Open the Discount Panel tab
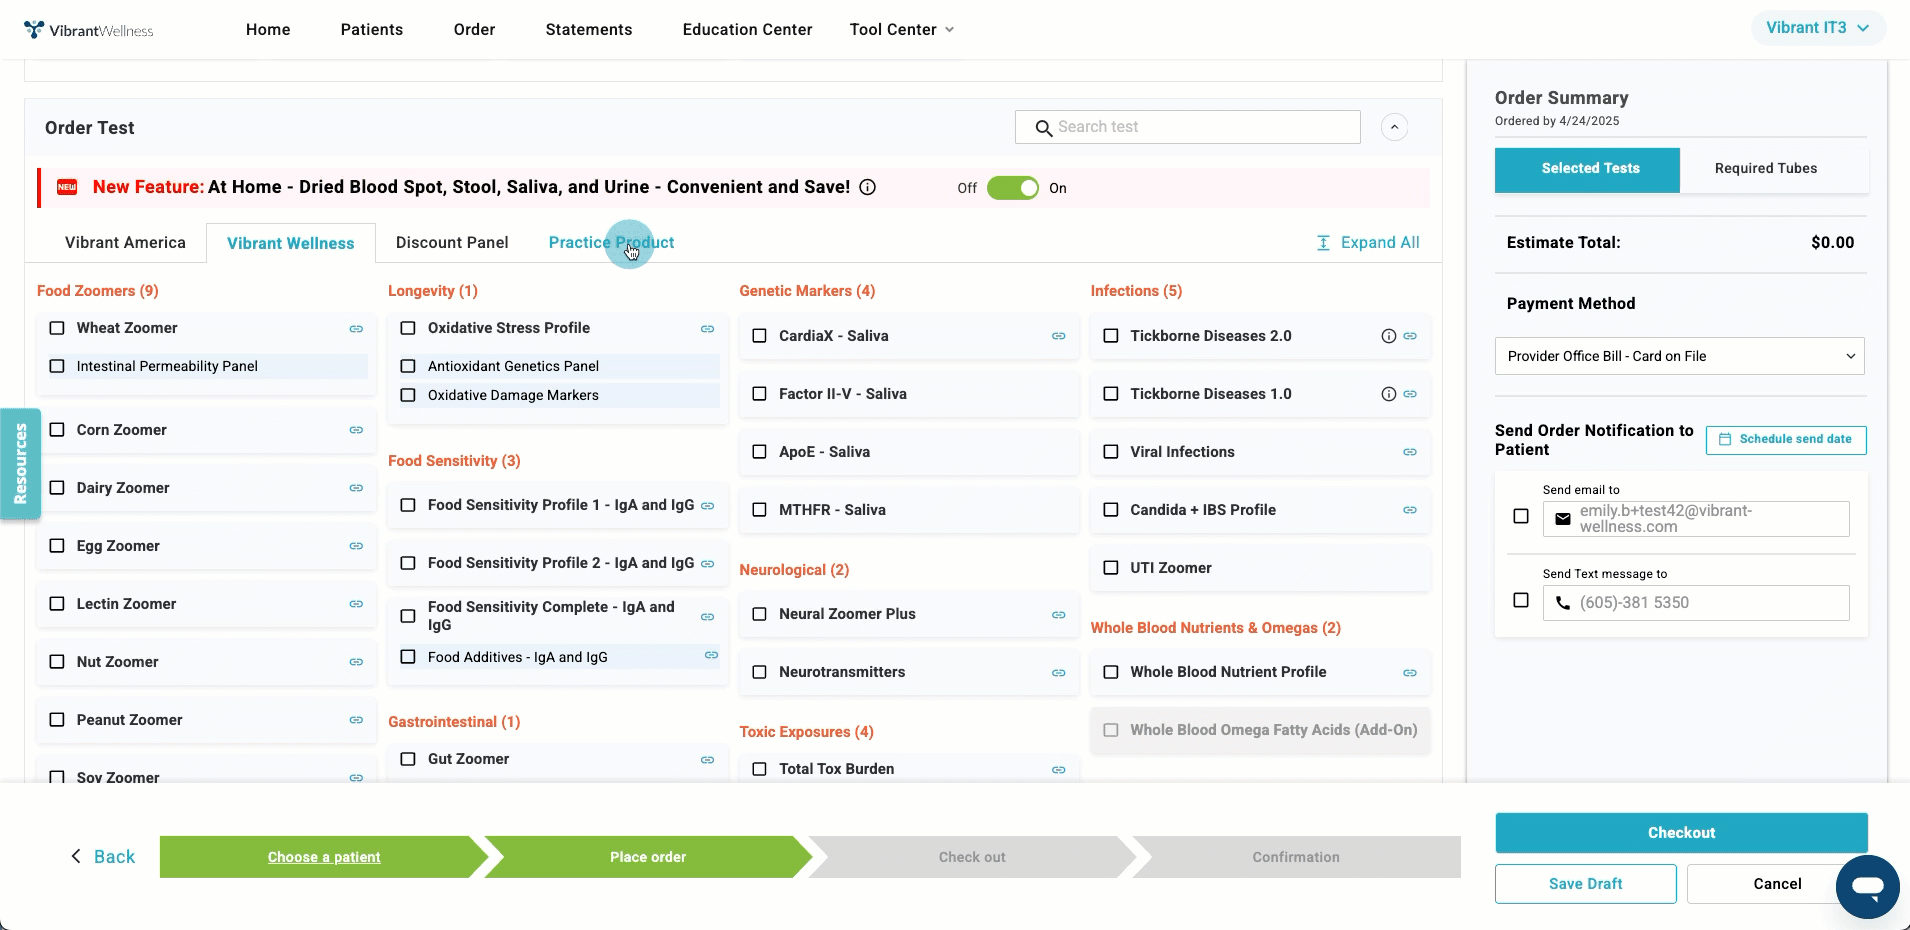Image resolution: width=1910 pixels, height=930 pixels. coord(452,243)
